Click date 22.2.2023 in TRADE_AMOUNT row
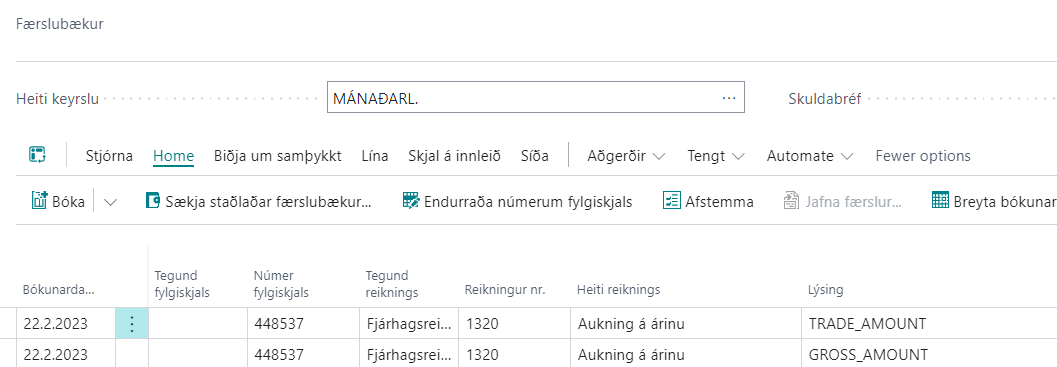Image resolution: width=1057 pixels, height=367 pixels. coord(65,324)
